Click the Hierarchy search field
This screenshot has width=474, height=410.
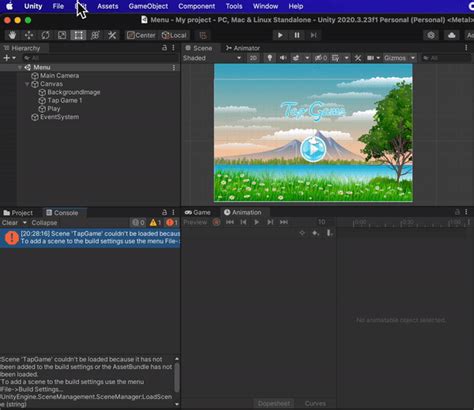tap(100, 58)
